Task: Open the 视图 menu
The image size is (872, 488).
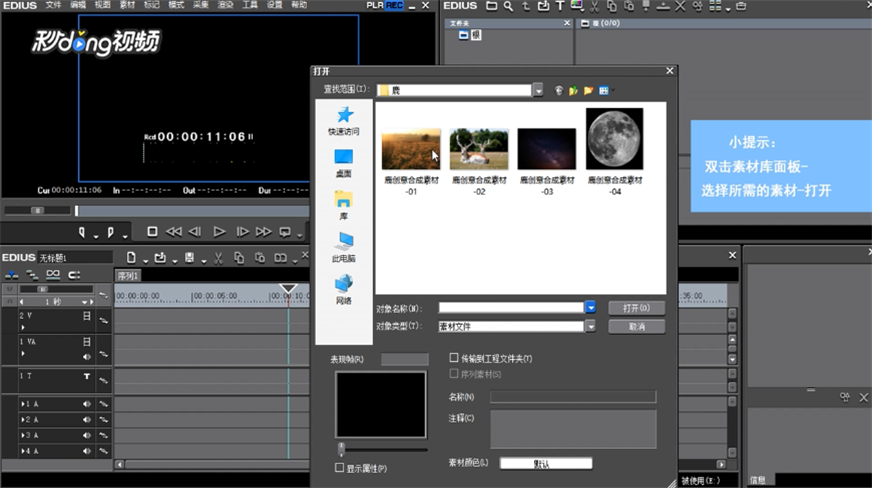Action: (102, 5)
